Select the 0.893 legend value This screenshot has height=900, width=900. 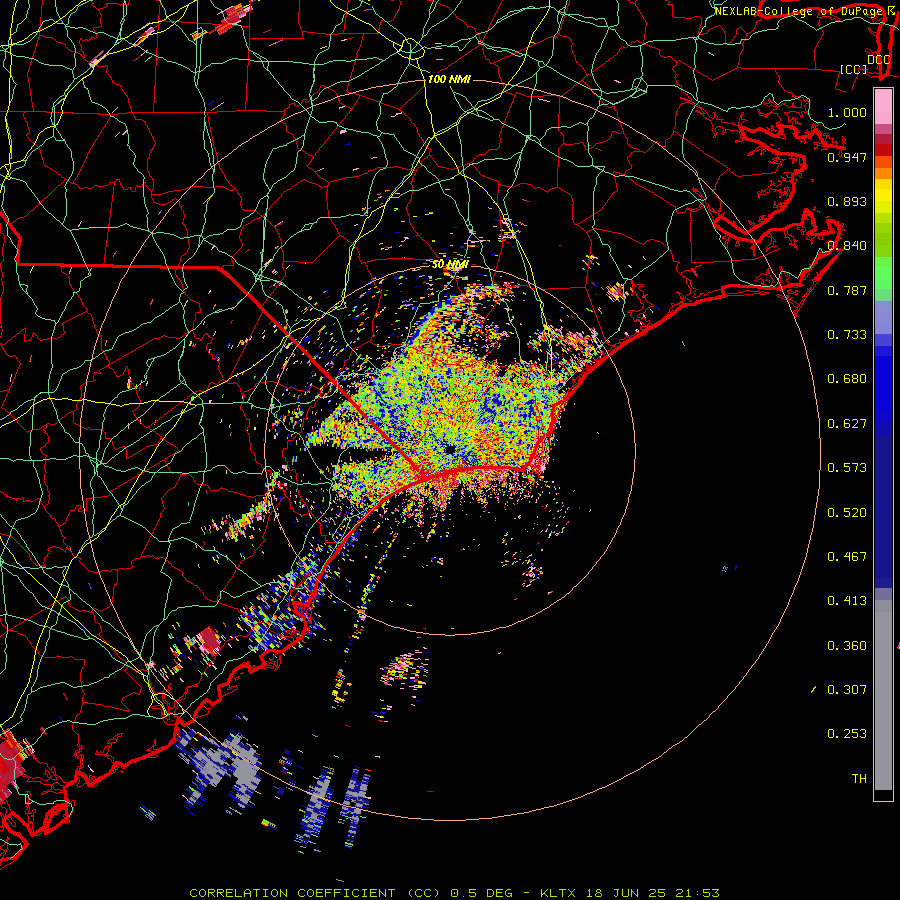point(847,201)
